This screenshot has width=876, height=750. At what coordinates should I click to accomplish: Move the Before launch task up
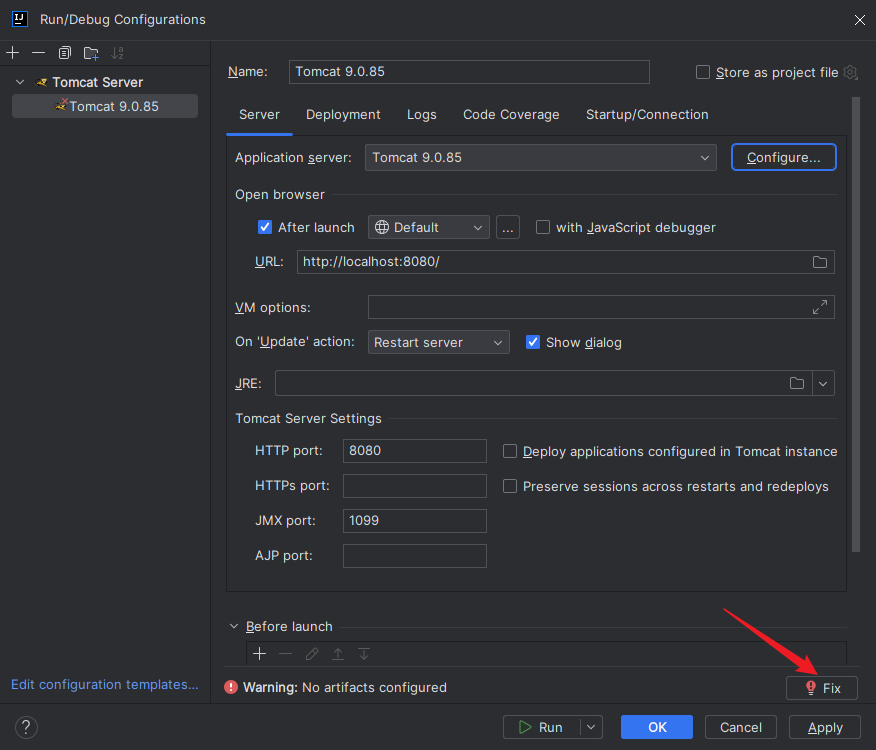[x=338, y=654]
